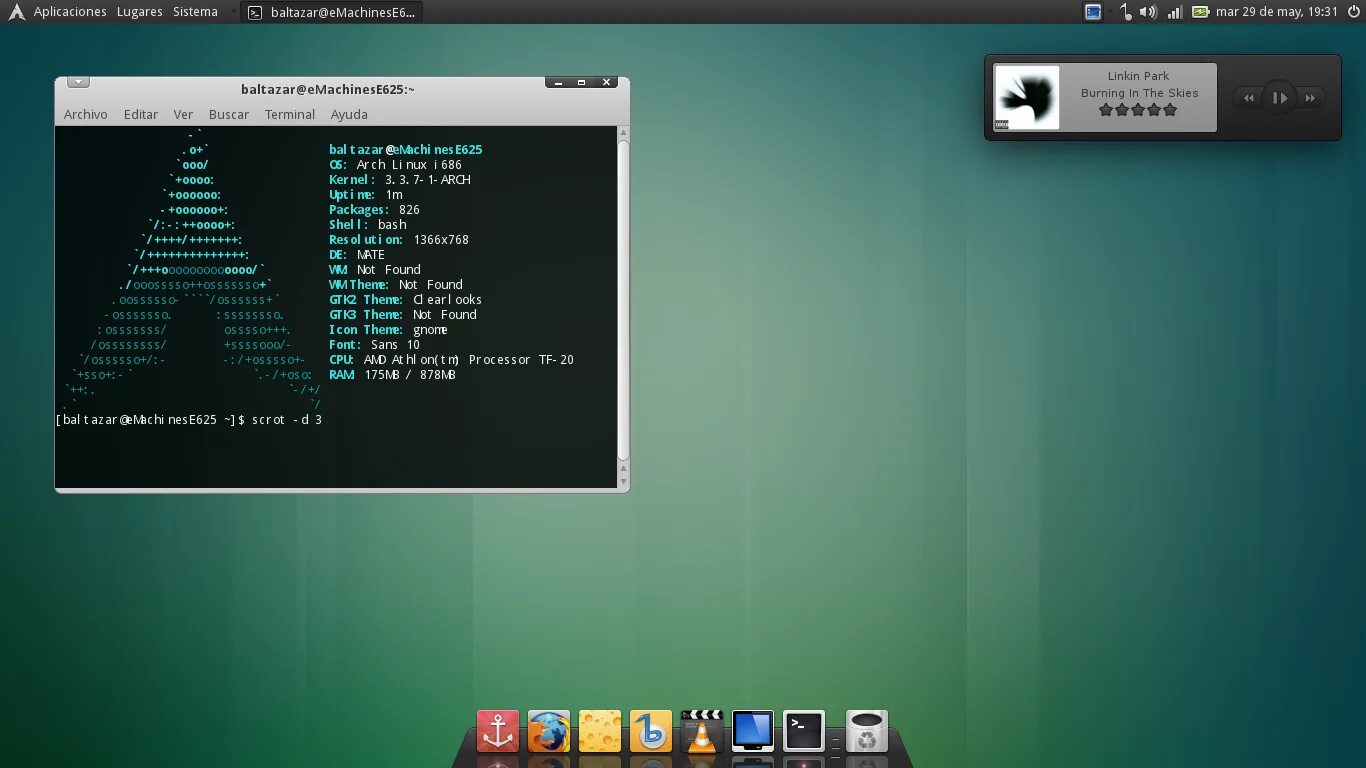
Task: Click the 'DE: MATE' line
Action: pyautogui.click(x=357, y=255)
